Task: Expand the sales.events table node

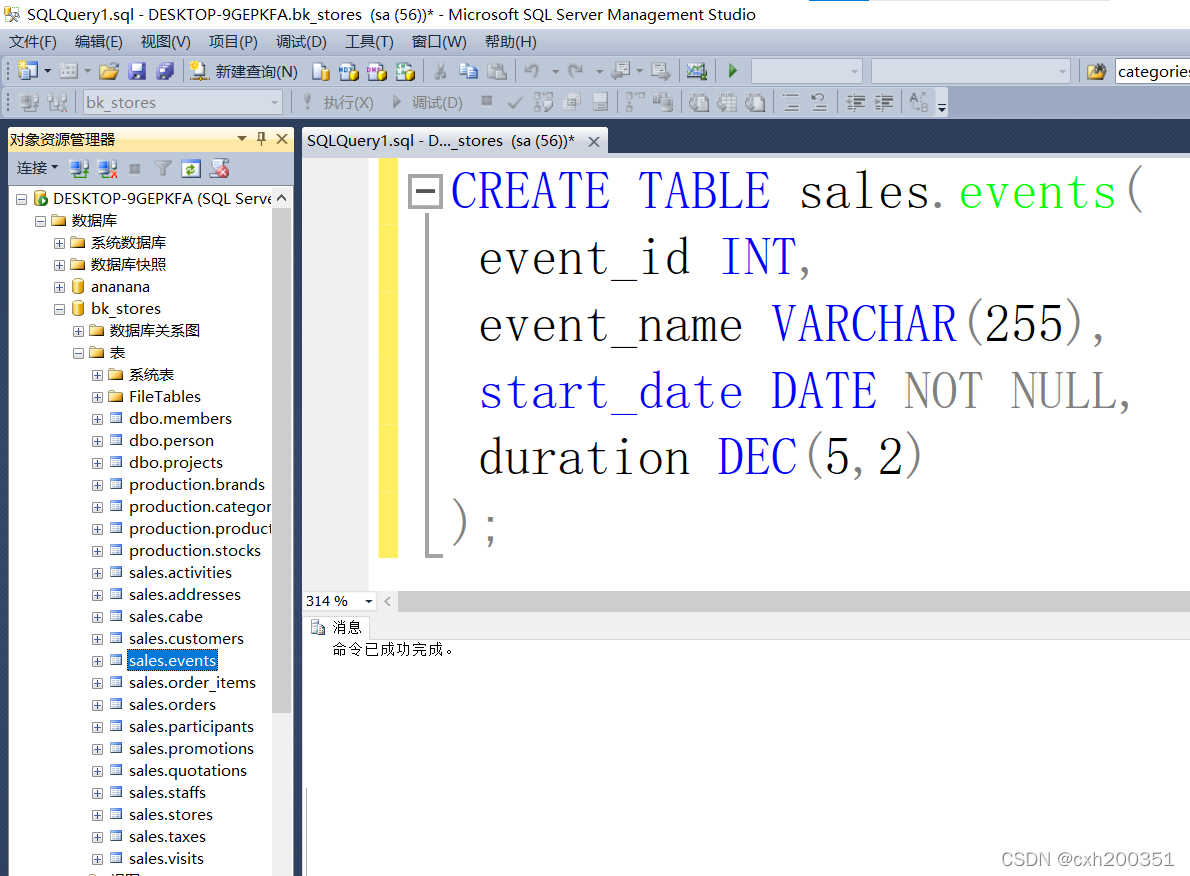Action: coord(97,661)
